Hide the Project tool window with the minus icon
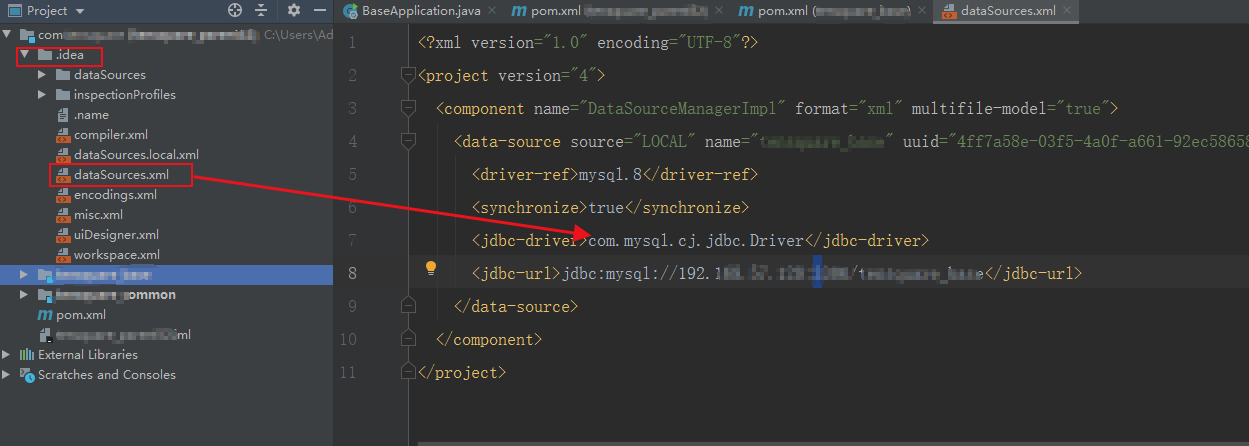This screenshot has height=446, width=1249. click(318, 11)
